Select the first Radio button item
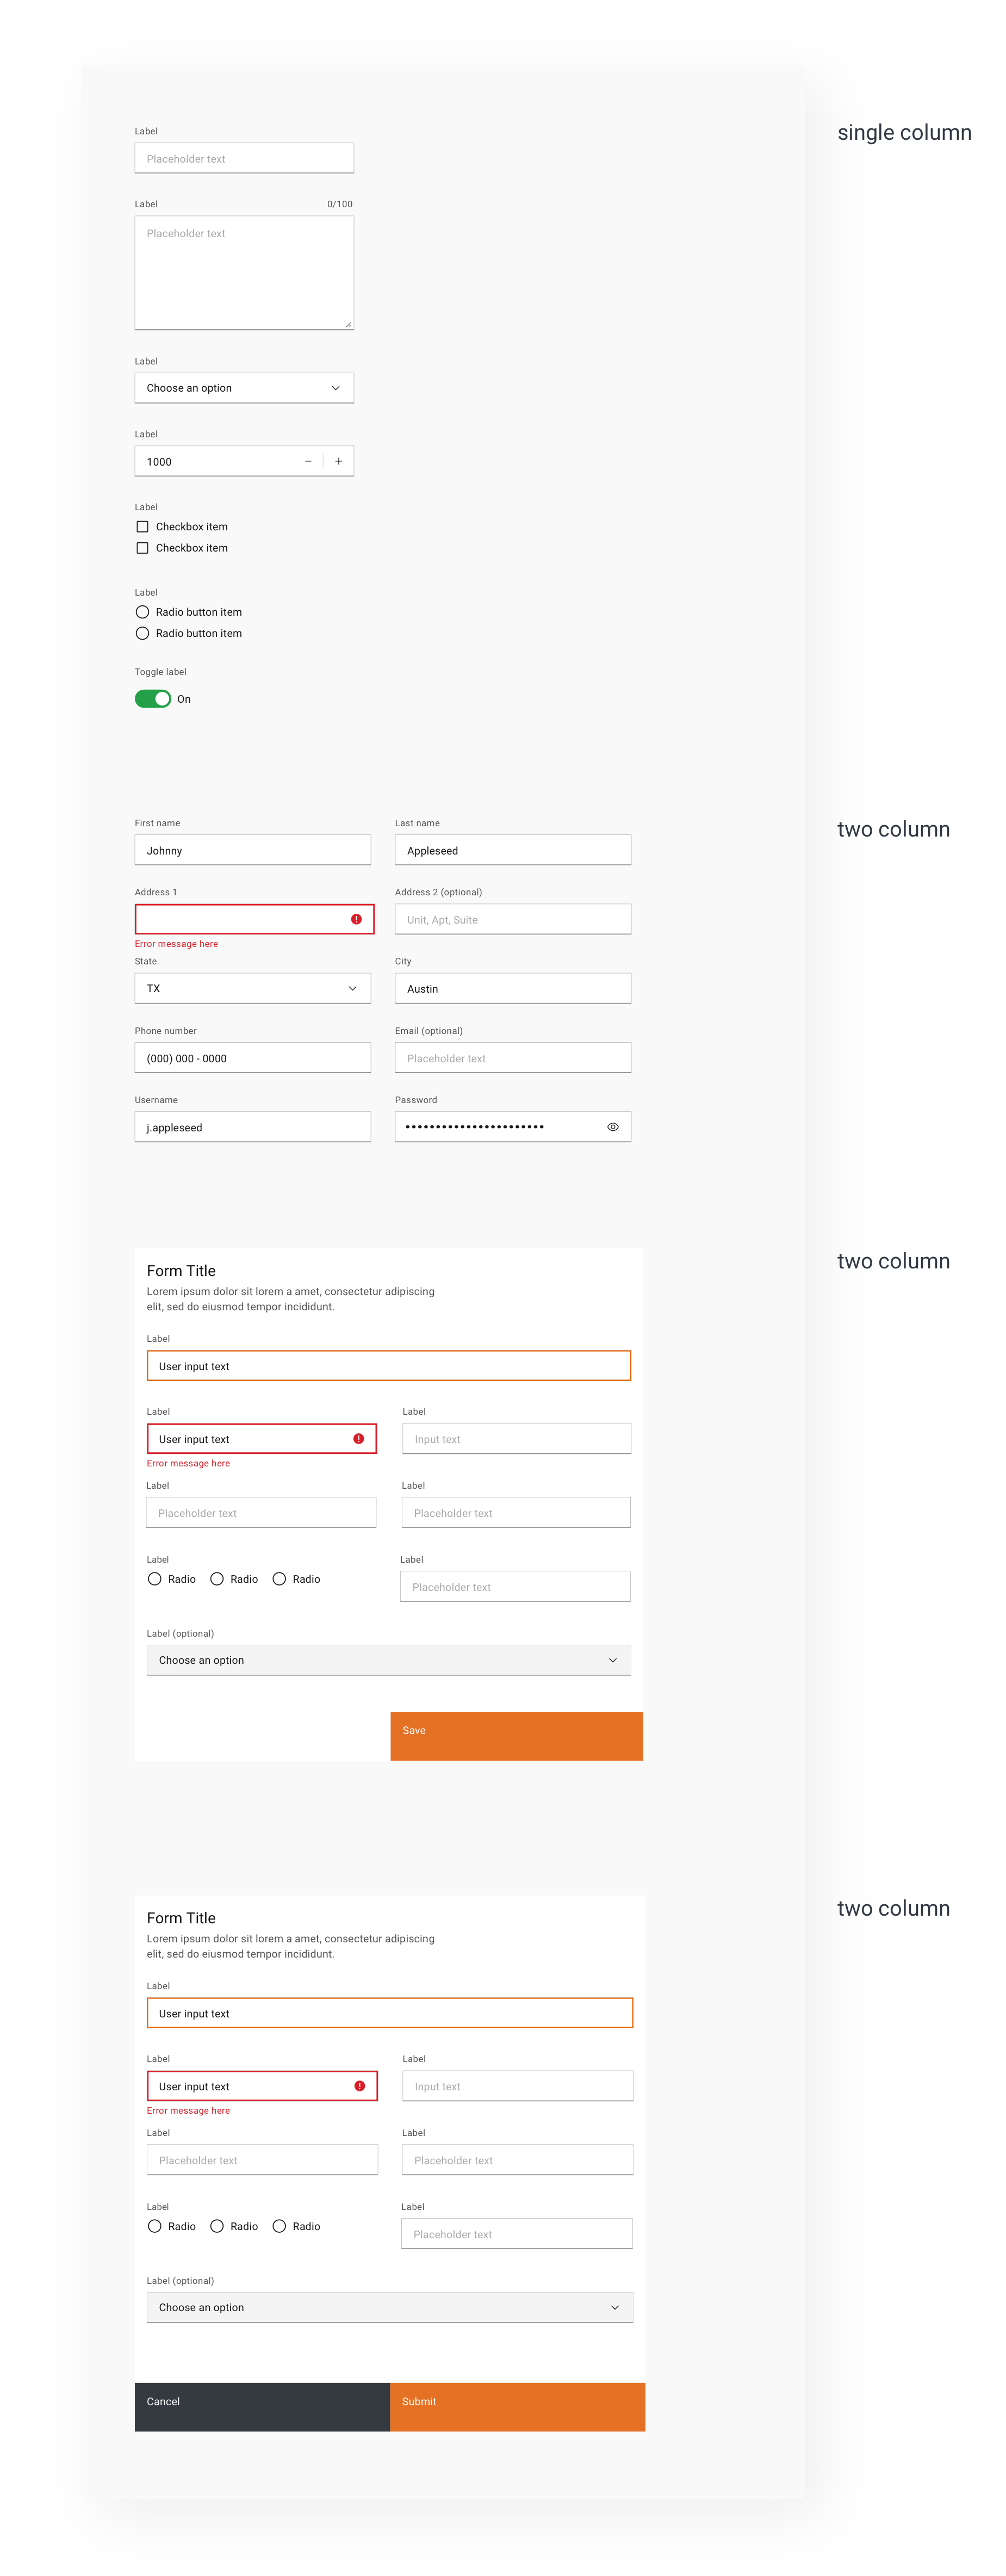This screenshot has height=2576, width=1006. 142,612
